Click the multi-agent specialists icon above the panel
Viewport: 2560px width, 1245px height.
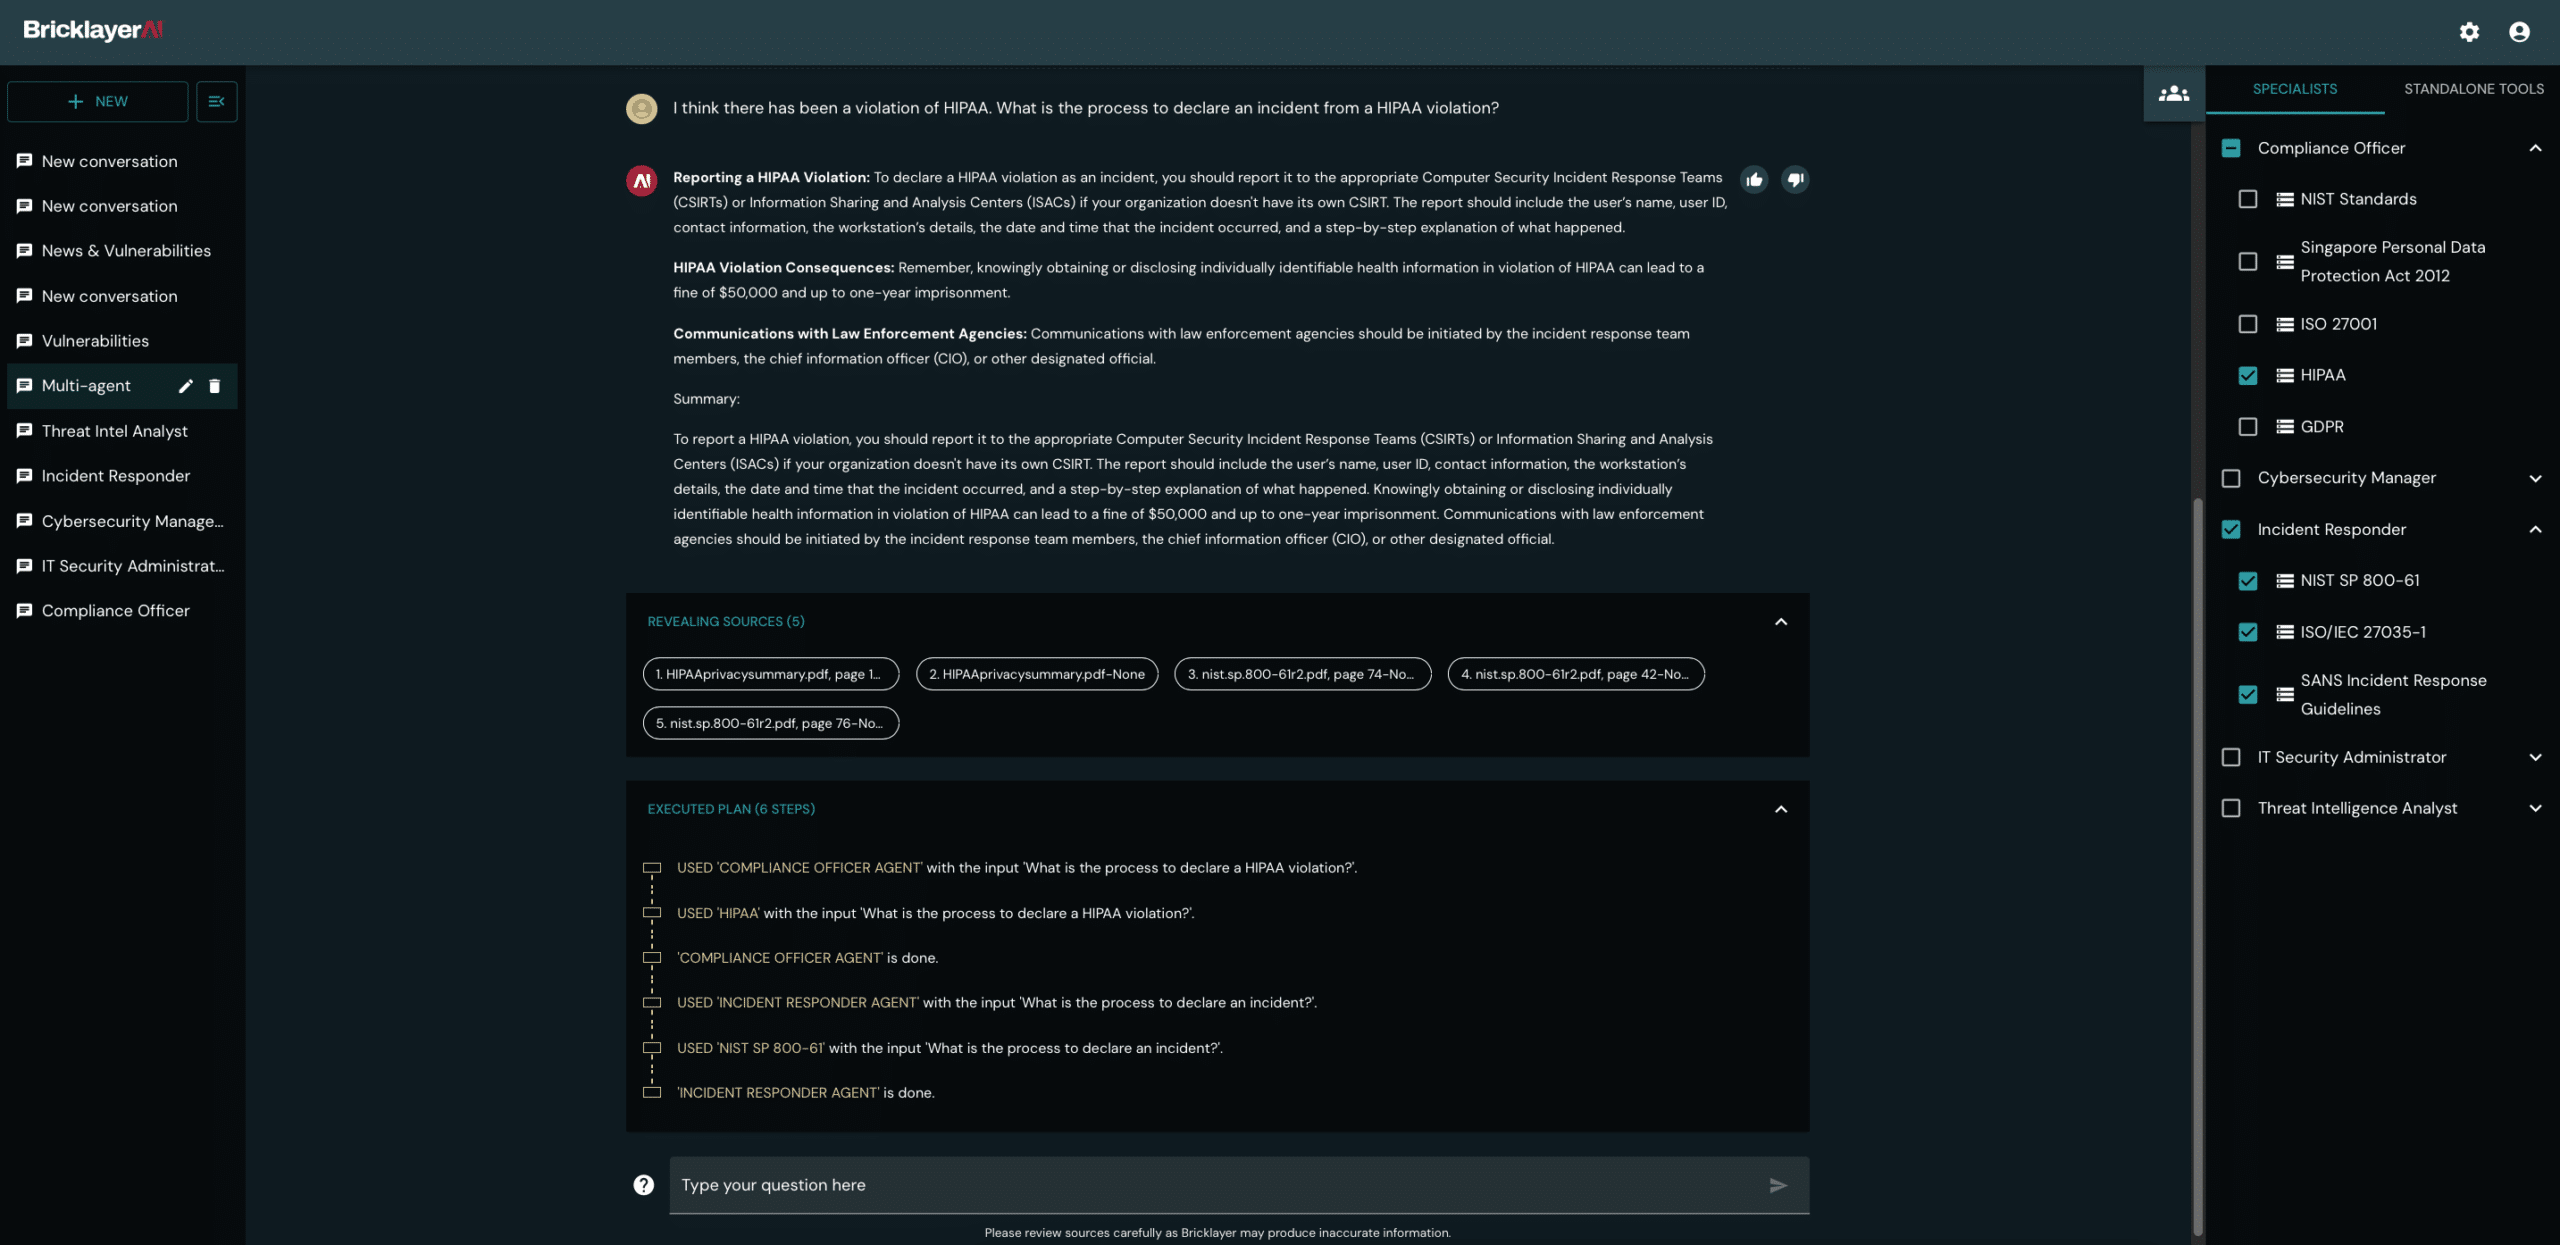[2173, 93]
